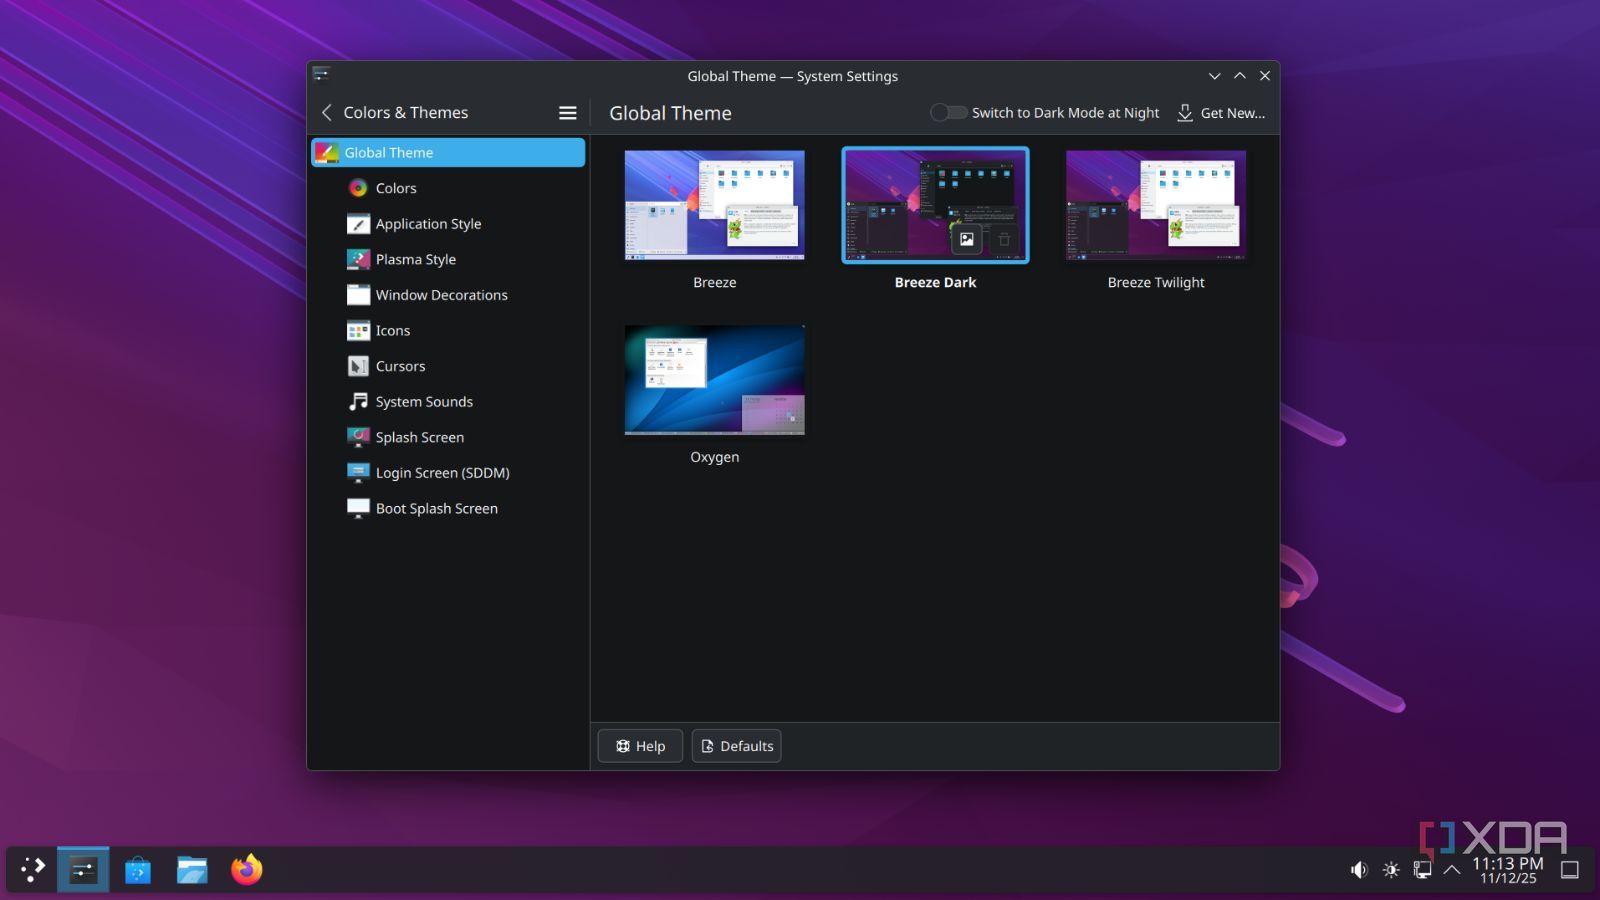
Task: Select the Breeze Dark theme thumbnail
Action: pos(935,205)
